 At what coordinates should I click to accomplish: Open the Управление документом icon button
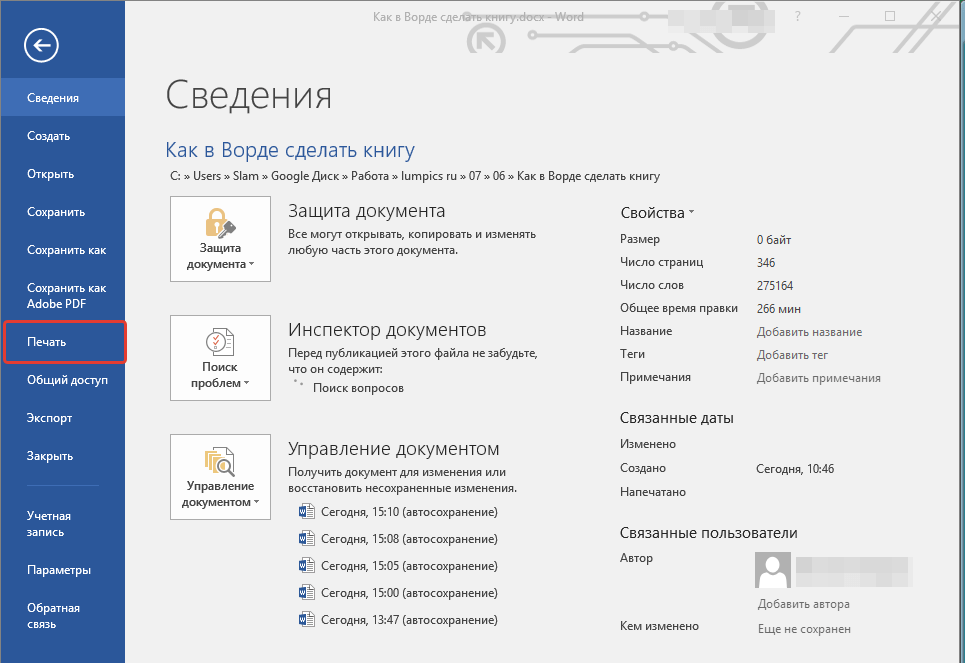220,476
